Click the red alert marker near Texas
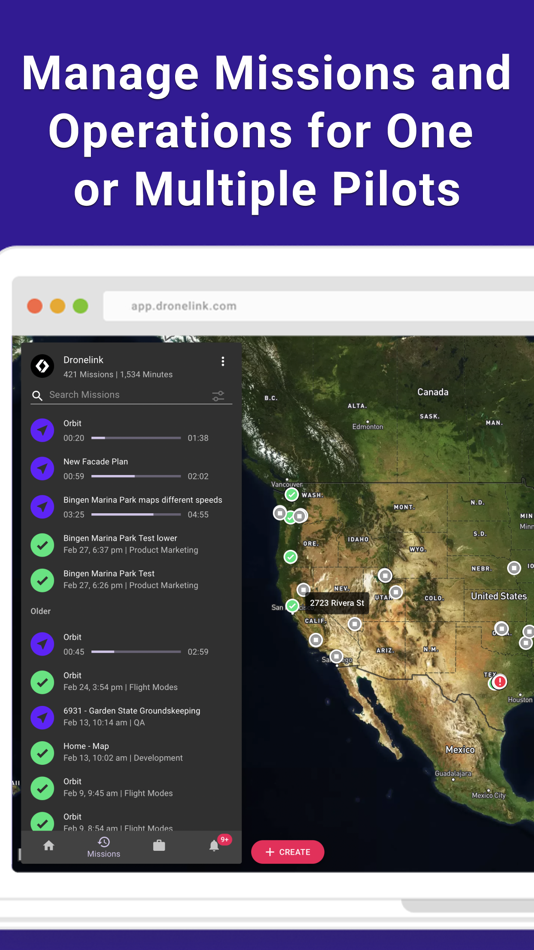This screenshot has height=950, width=534. click(x=499, y=682)
